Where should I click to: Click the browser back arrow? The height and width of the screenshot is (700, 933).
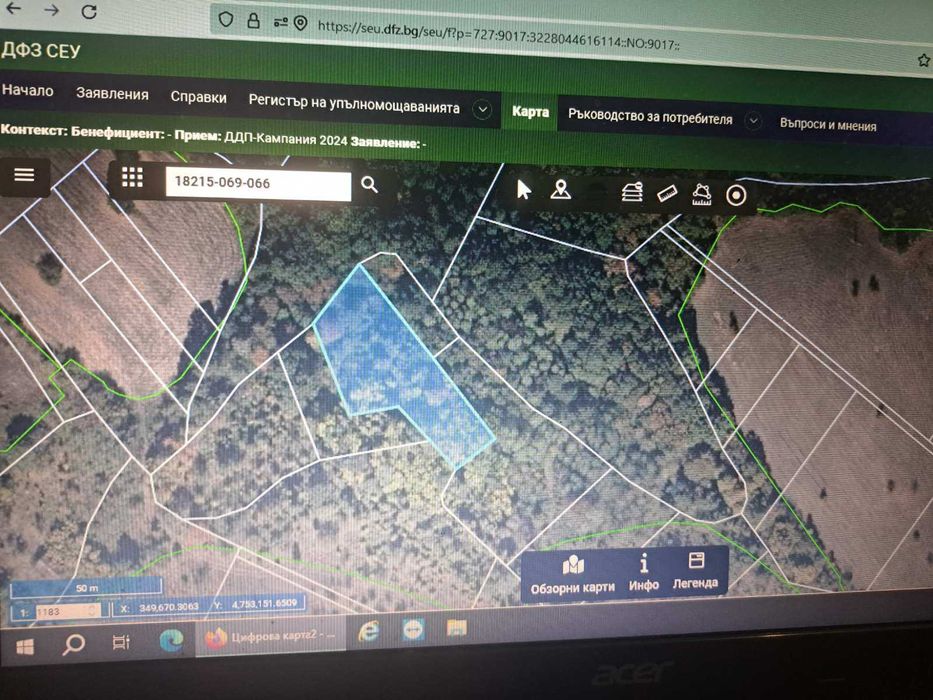coord(13,9)
